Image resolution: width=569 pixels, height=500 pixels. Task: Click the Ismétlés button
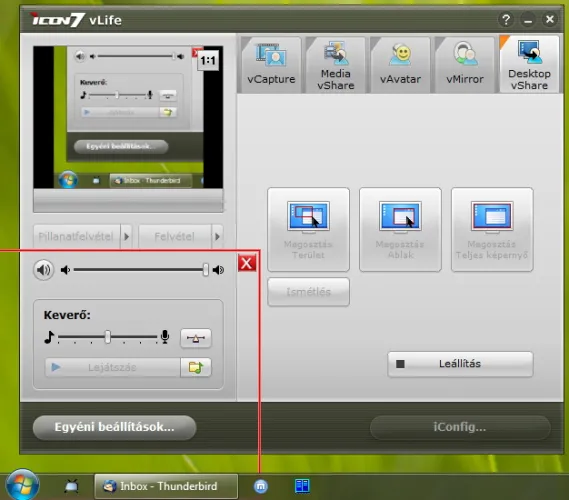pos(308,292)
